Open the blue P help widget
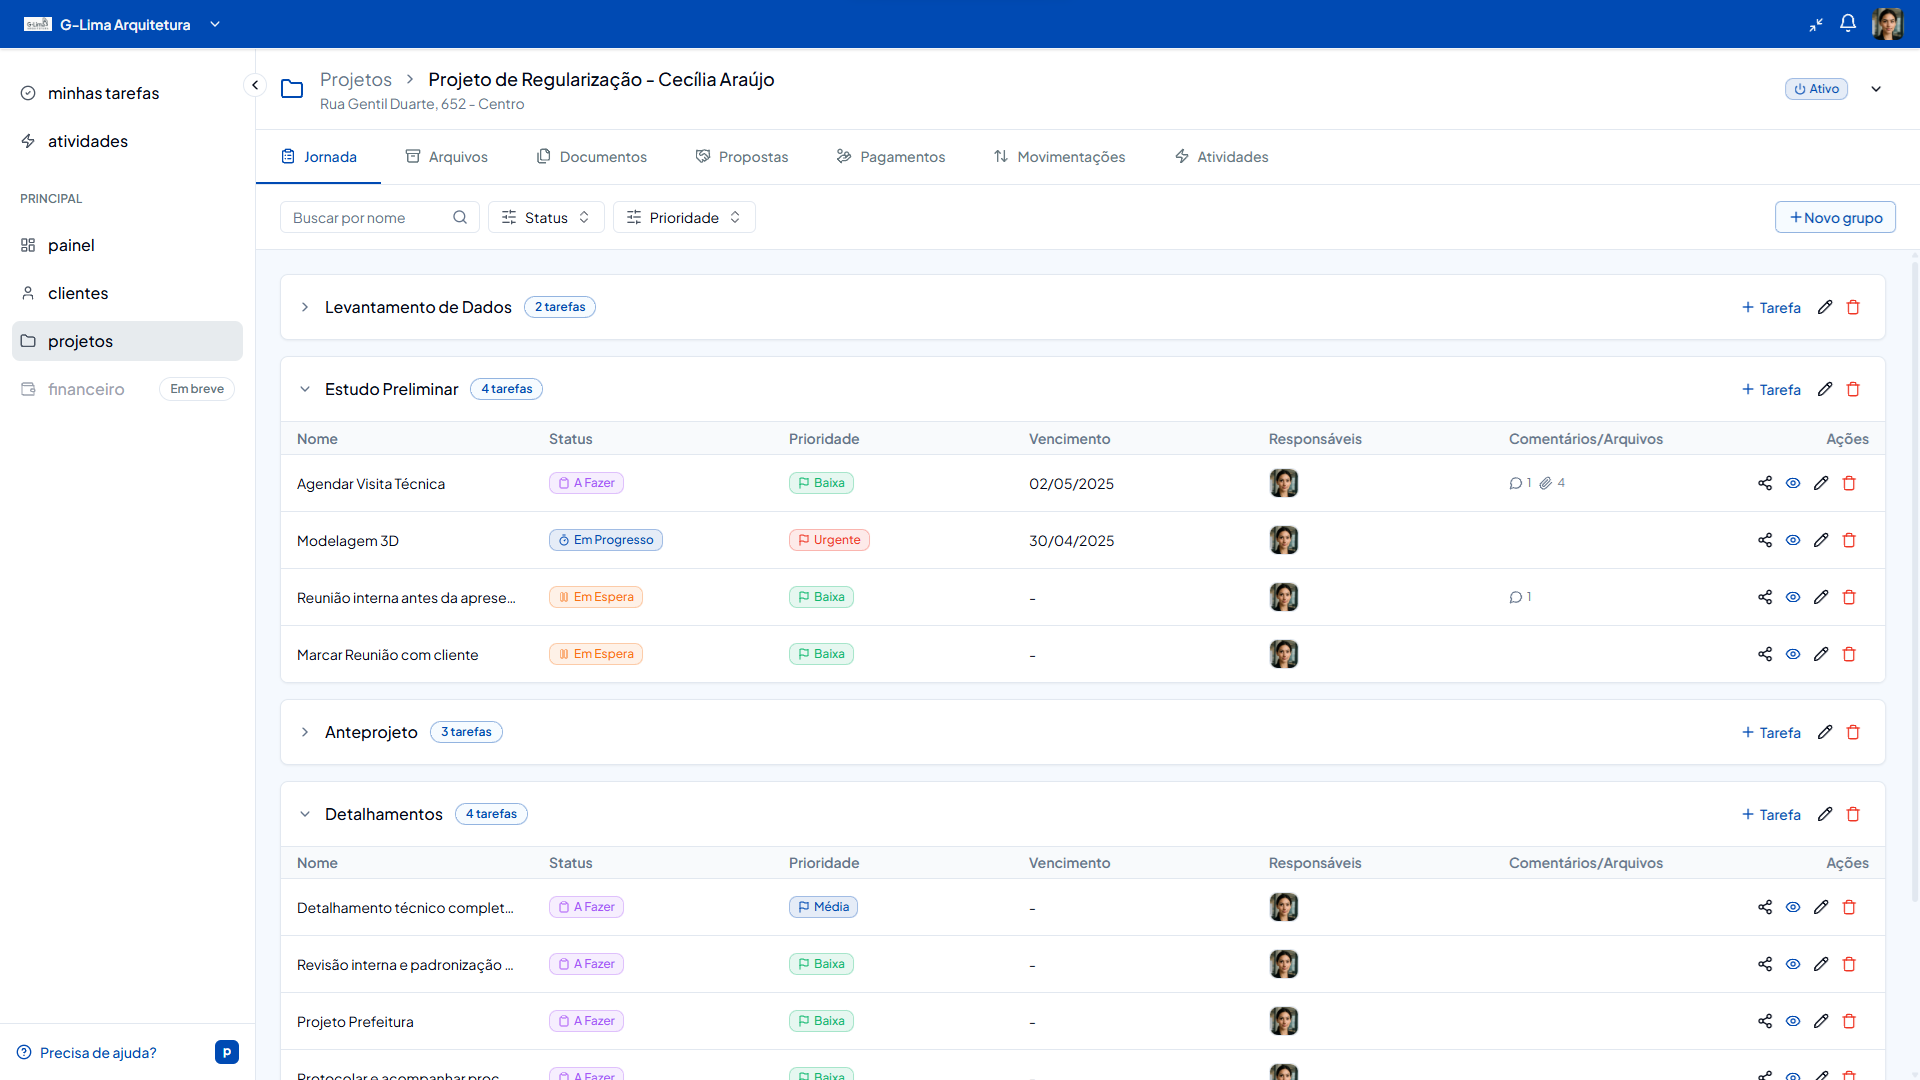 point(227,1052)
